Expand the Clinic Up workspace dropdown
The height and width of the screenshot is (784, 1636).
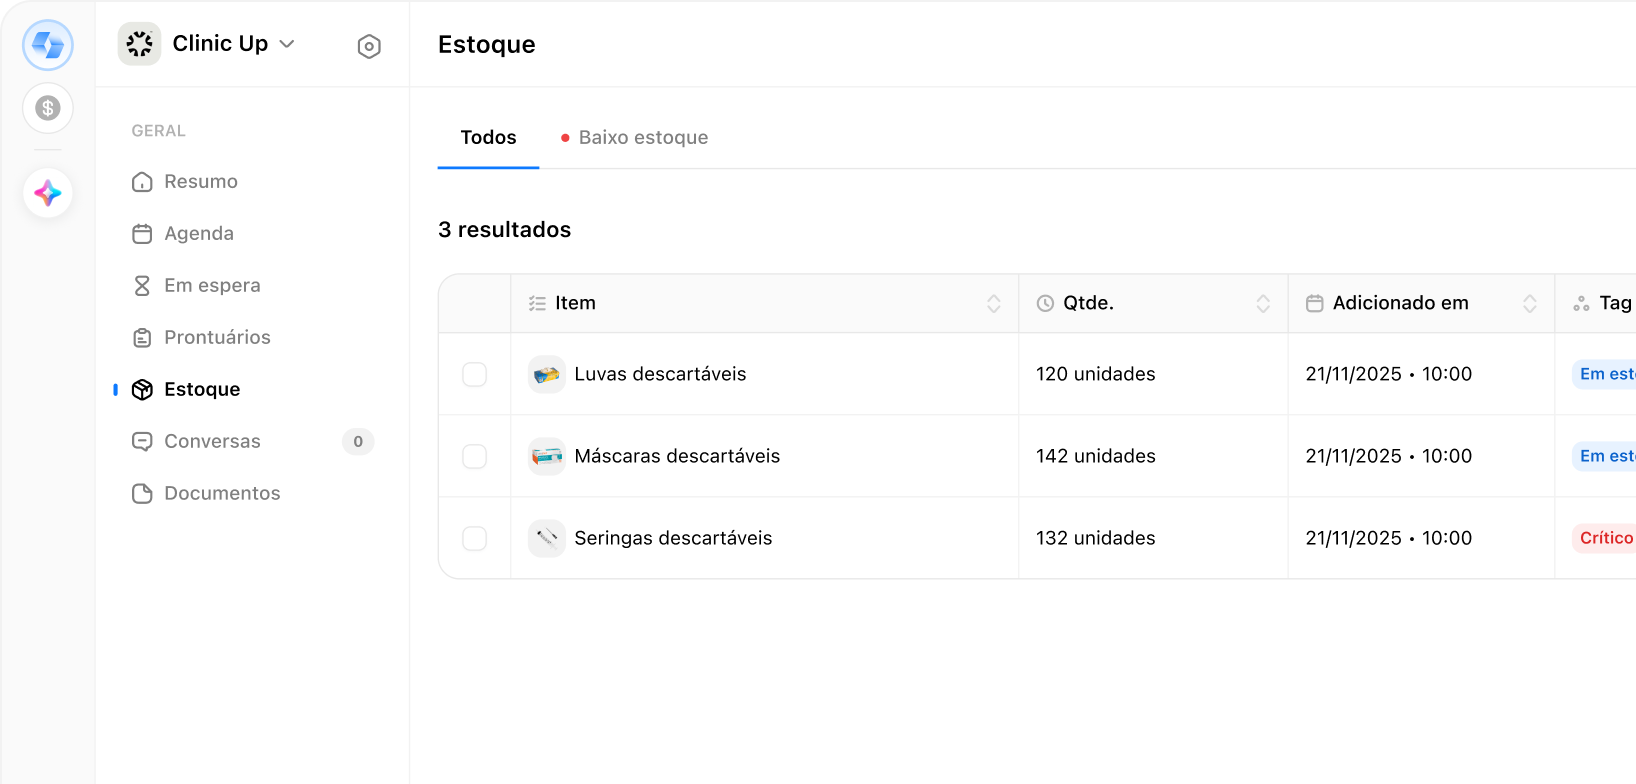point(287,44)
